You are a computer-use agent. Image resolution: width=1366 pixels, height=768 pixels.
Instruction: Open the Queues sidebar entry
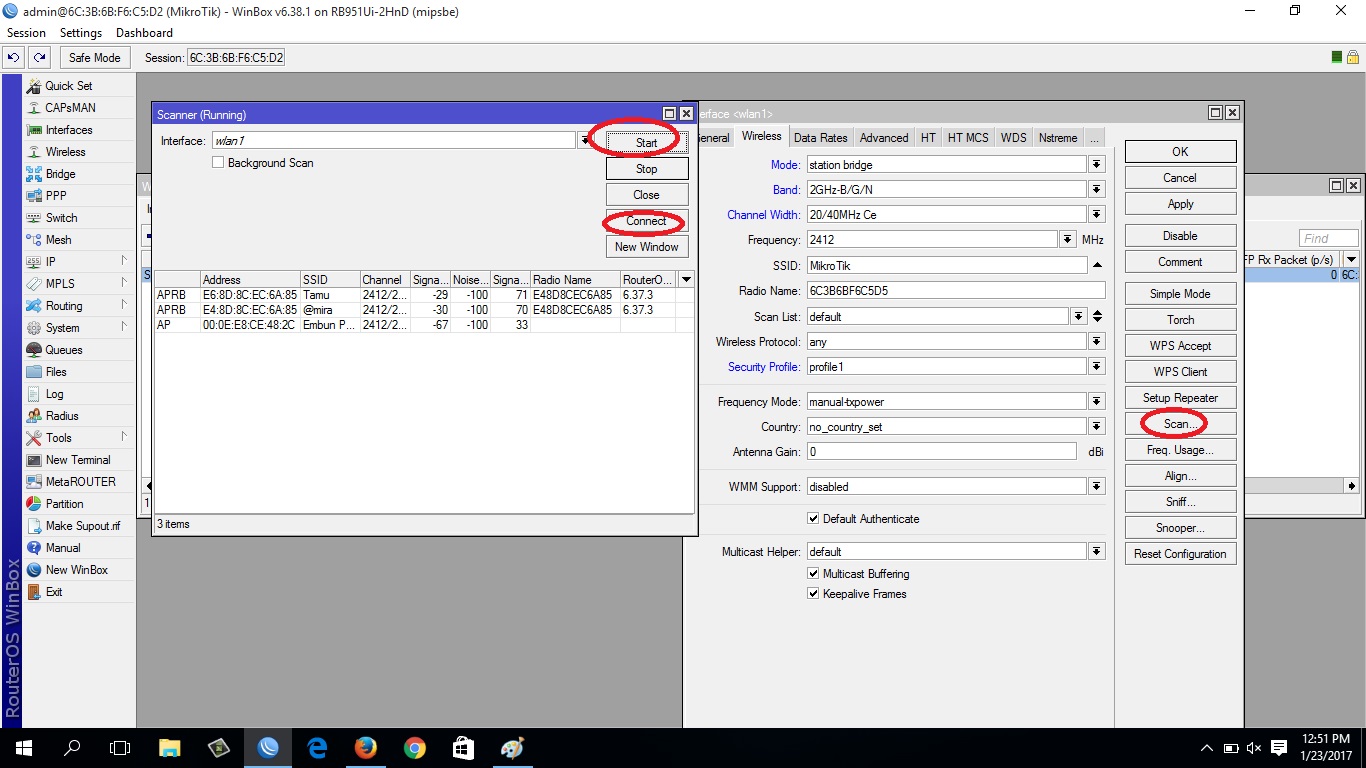[x=64, y=350]
